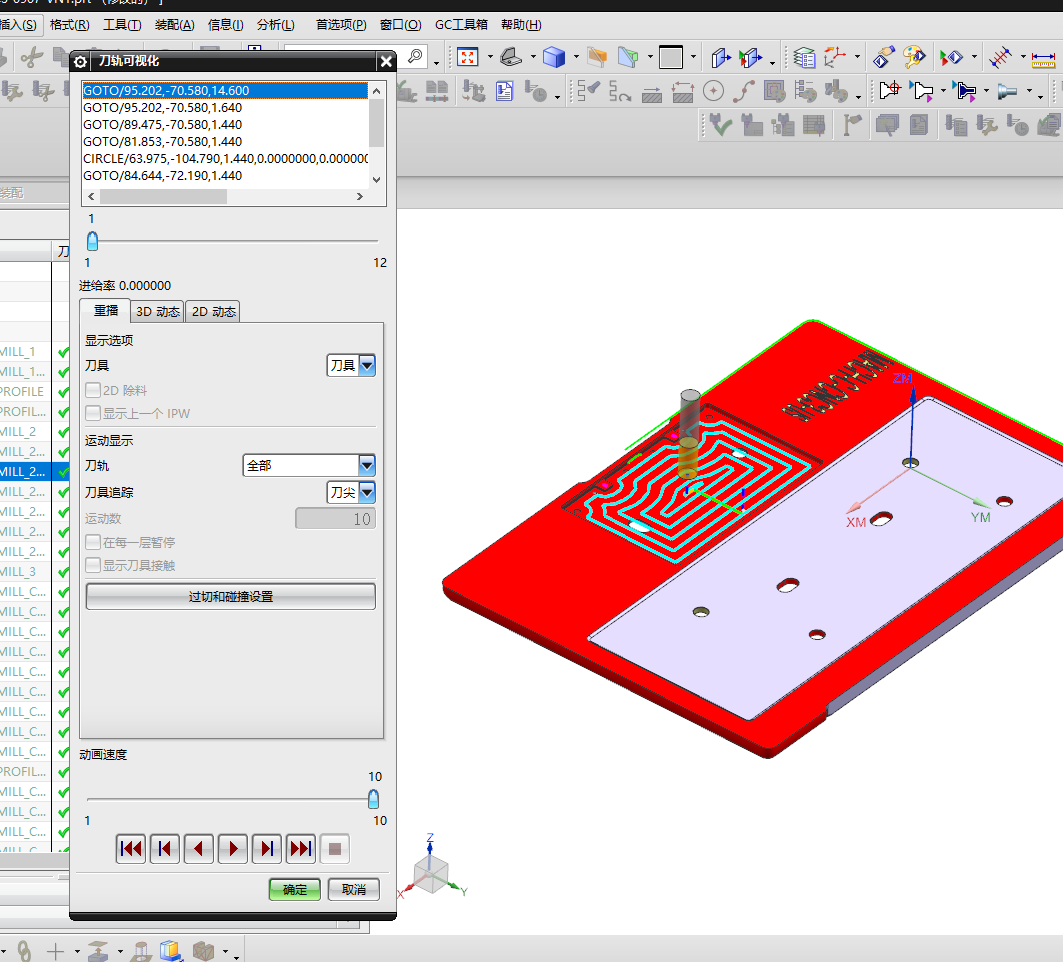Switch to the 3D 动态 tab

coord(157,312)
